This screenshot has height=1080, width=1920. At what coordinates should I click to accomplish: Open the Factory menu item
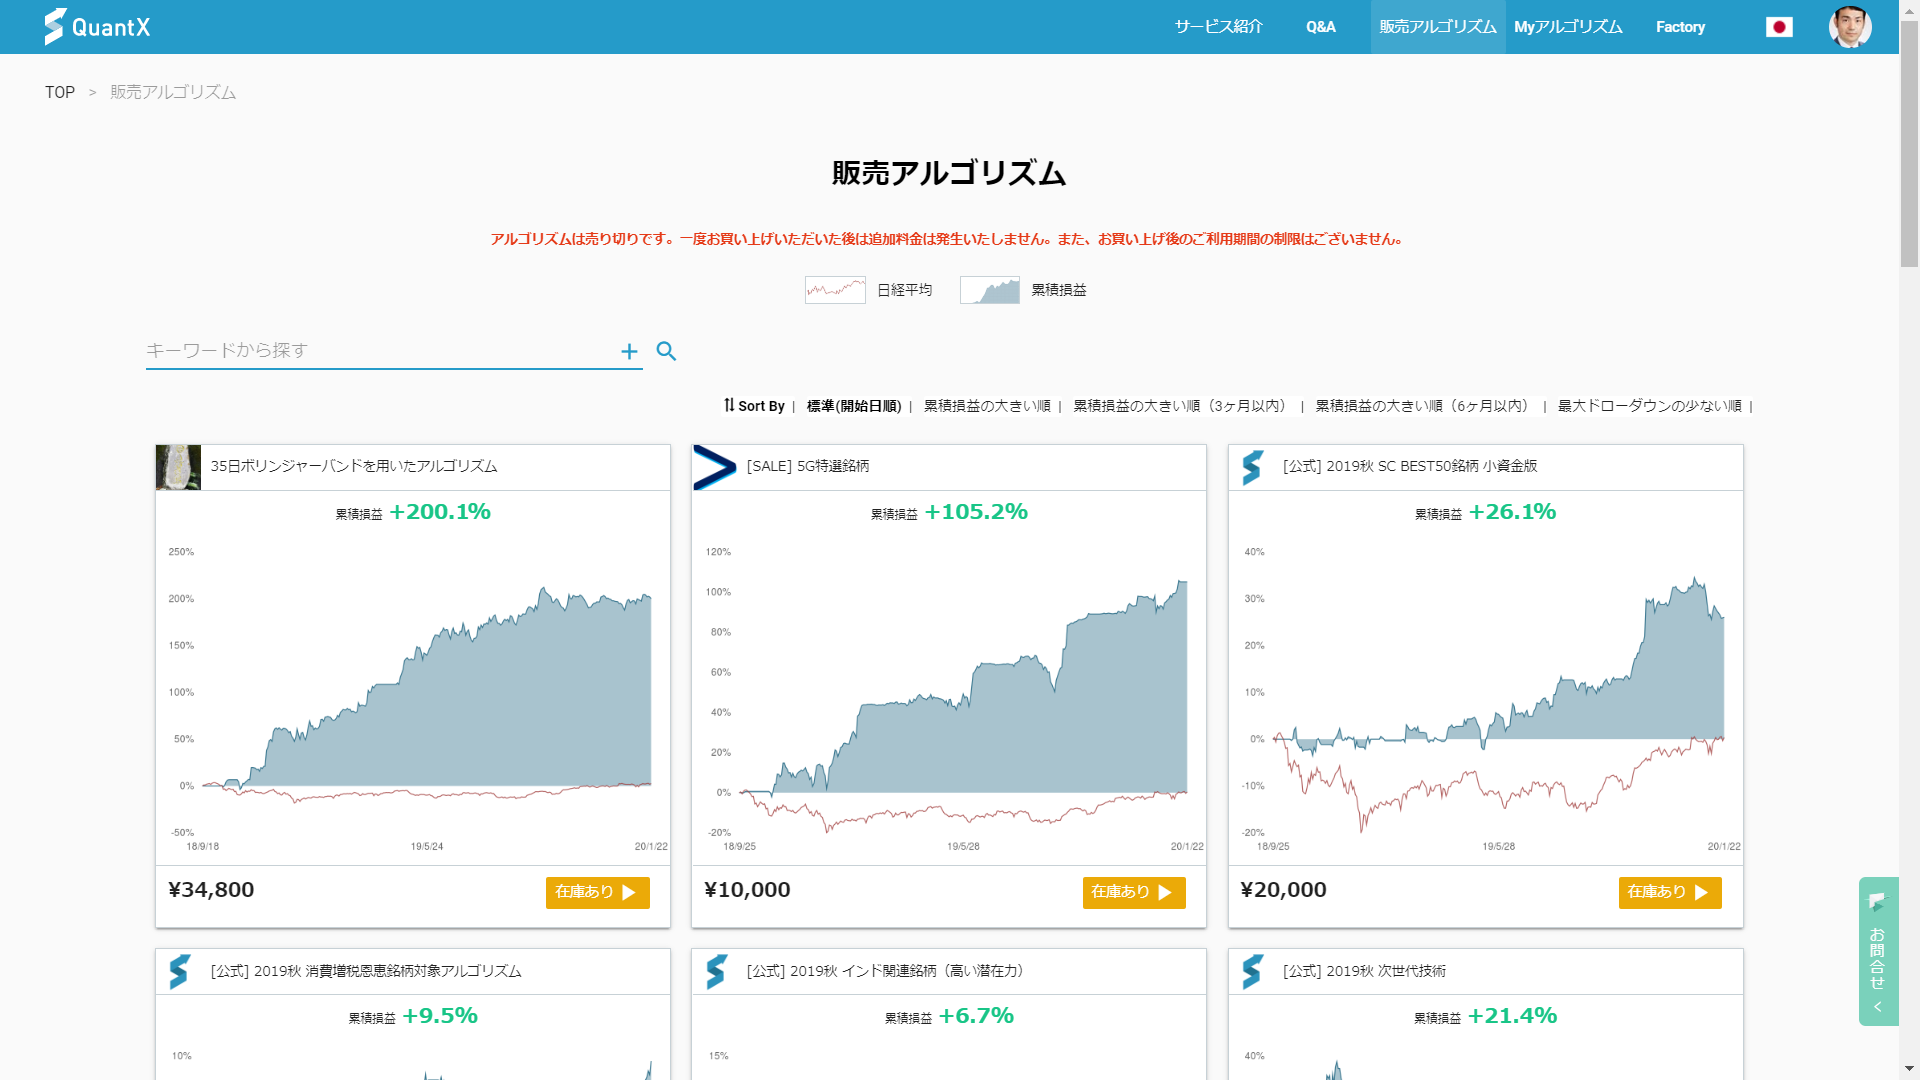(x=1680, y=27)
